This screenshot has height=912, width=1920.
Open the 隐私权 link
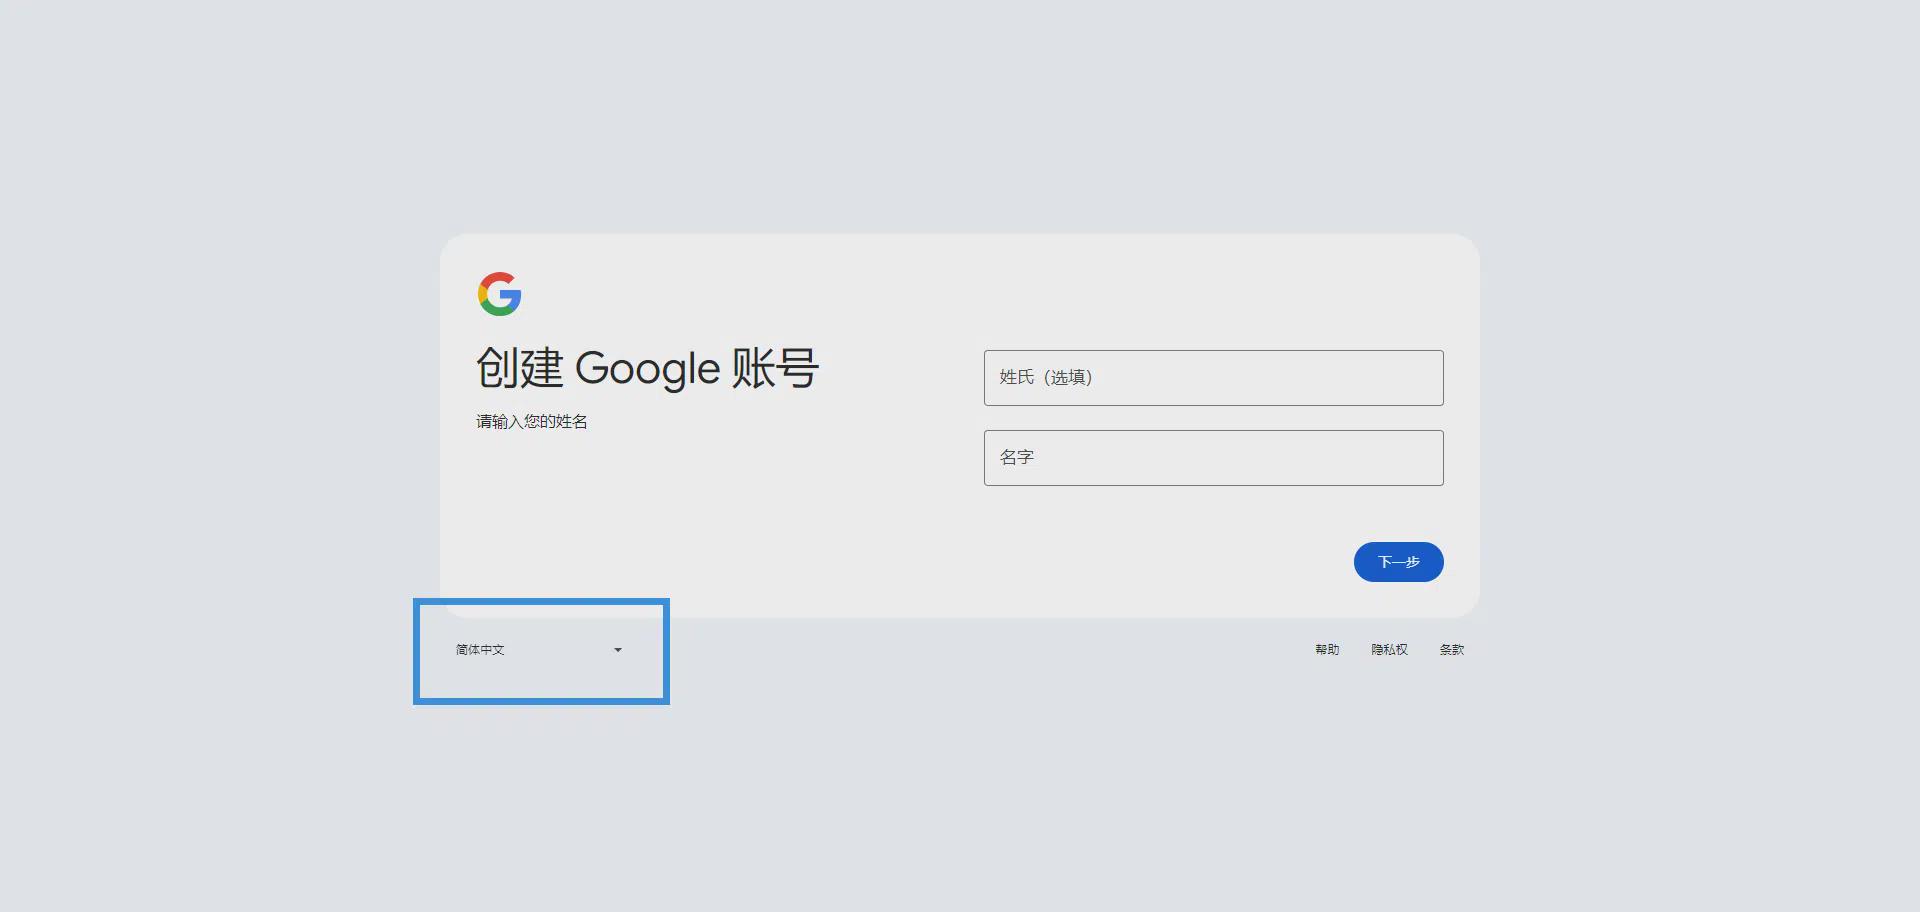coord(1389,650)
